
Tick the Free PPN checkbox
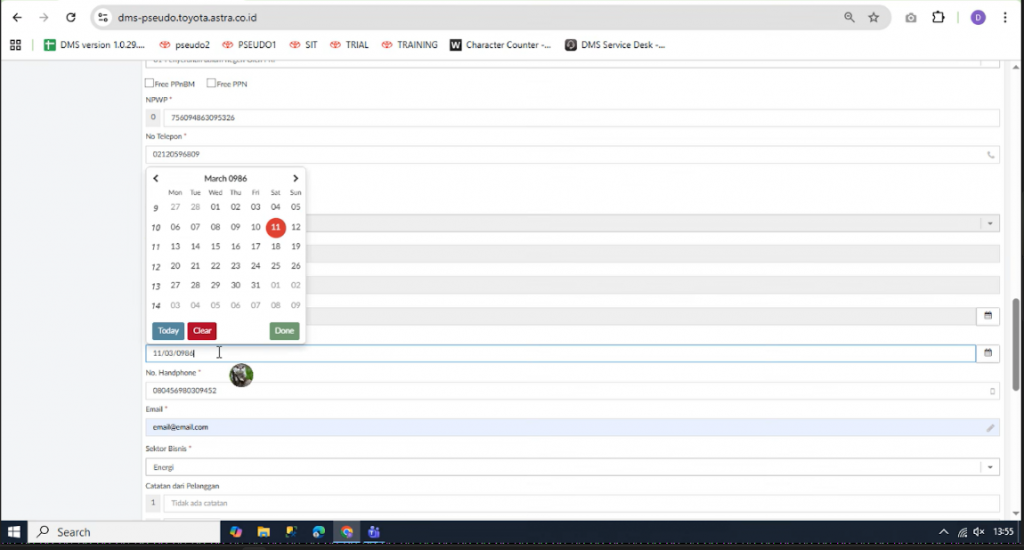(211, 84)
